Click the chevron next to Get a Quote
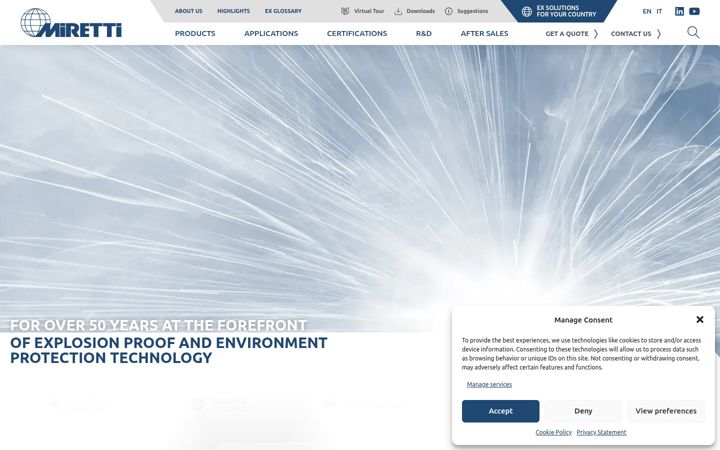This screenshot has width=720, height=450. 596,34
